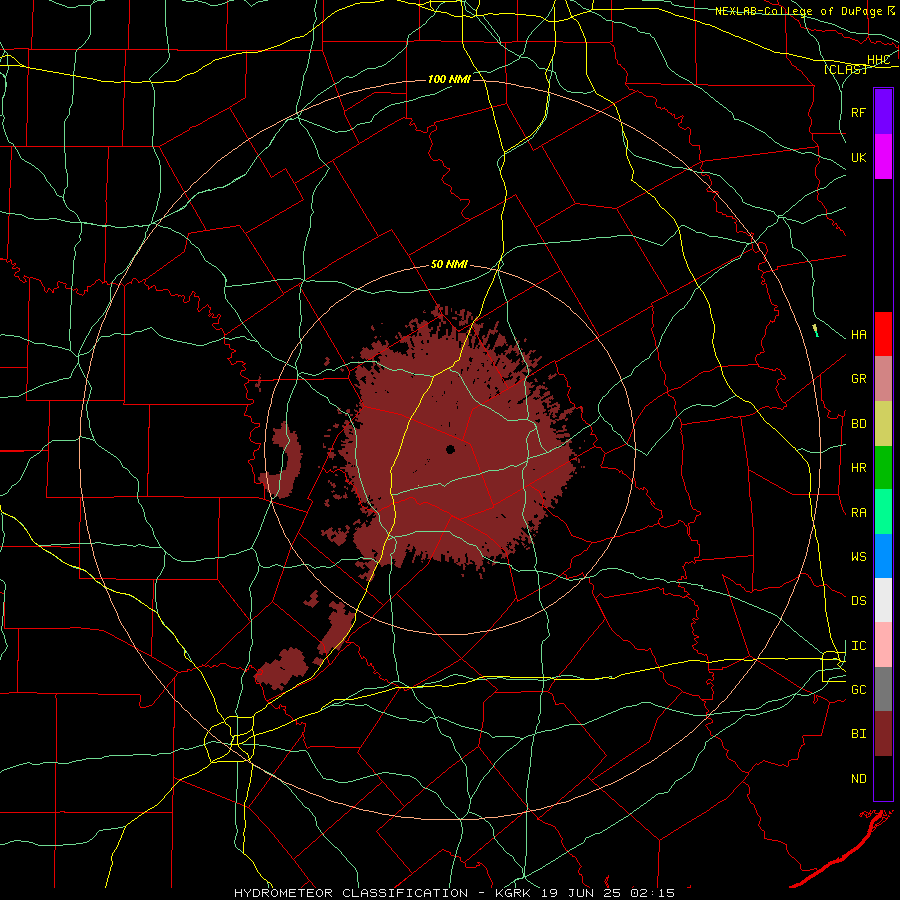The width and height of the screenshot is (900, 900).
Task: Click the RF purple legend swatch
Action: tap(883, 112)
